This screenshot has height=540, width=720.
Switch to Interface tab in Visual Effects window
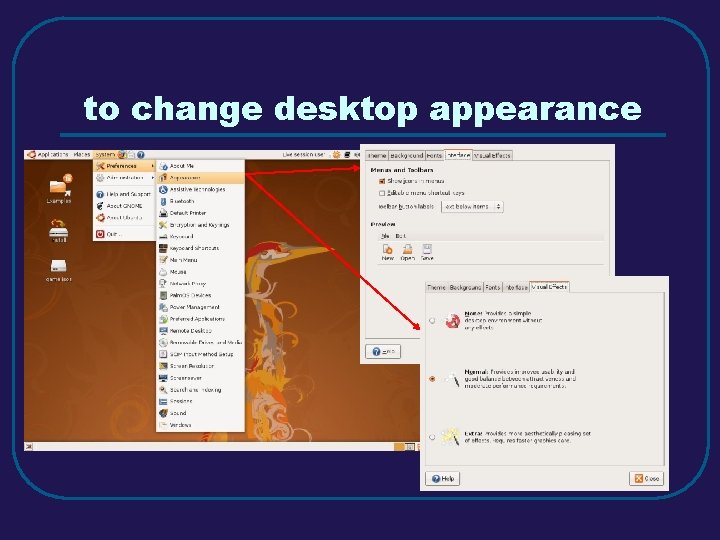[x=516, y=287]
